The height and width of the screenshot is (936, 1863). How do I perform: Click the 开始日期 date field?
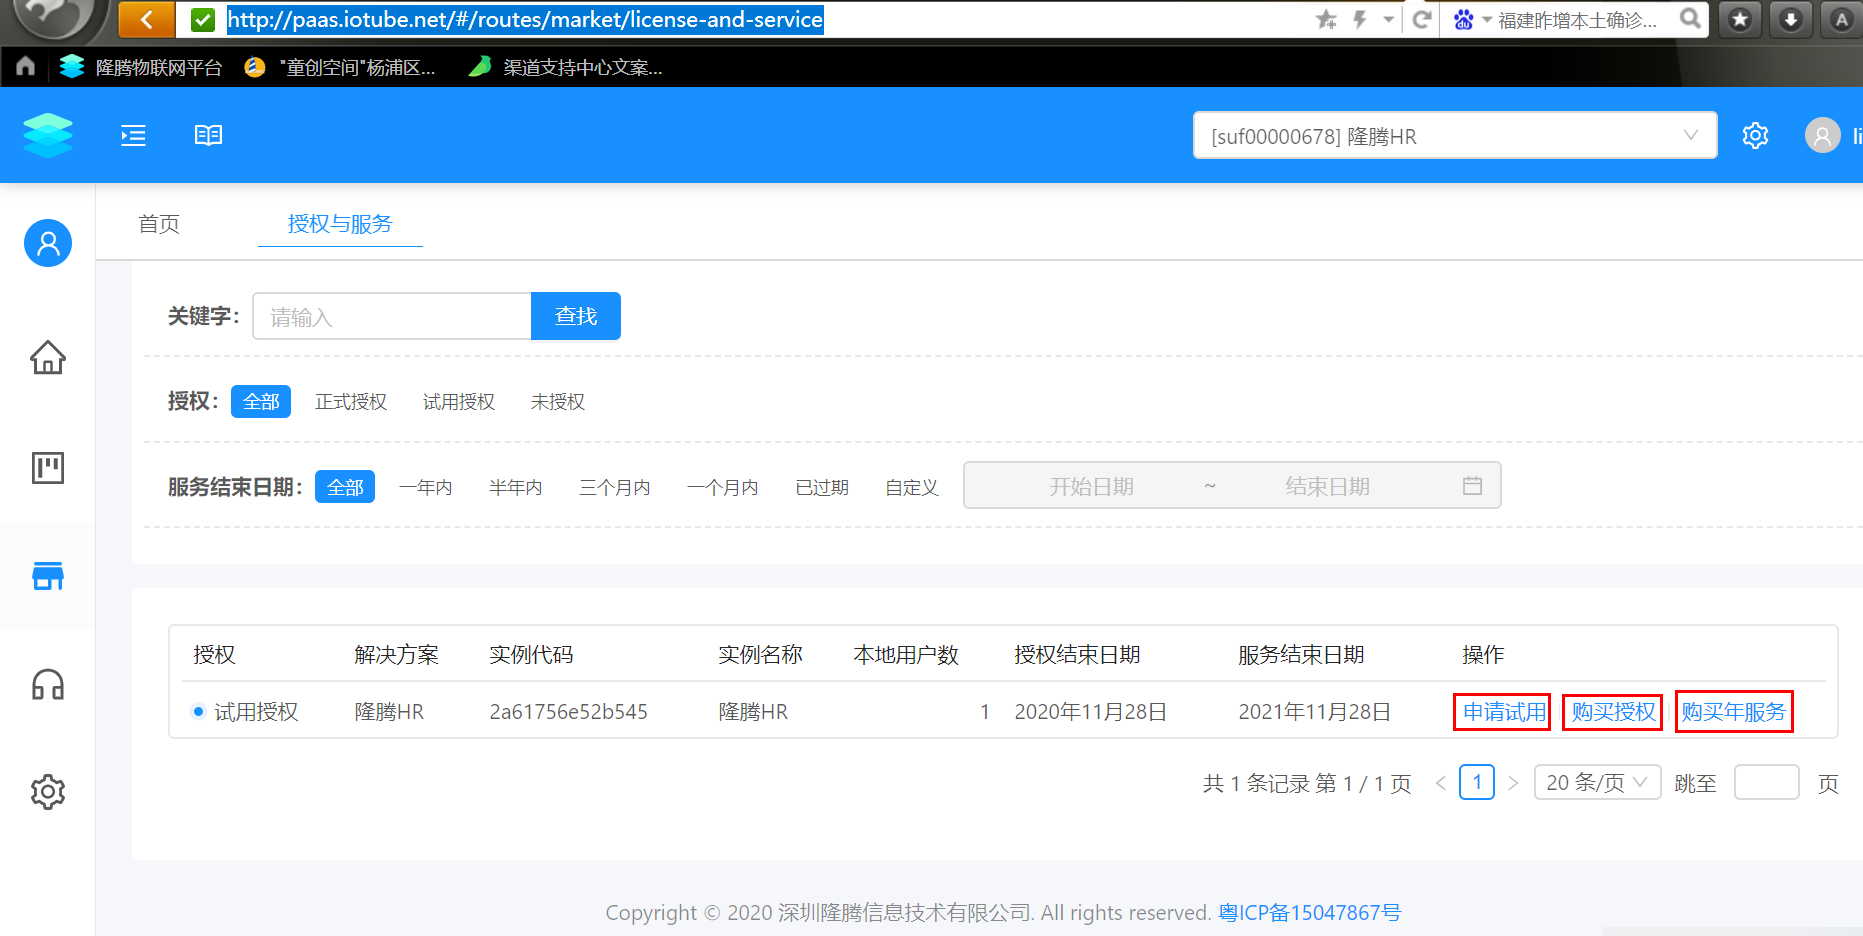(1091, 486)
